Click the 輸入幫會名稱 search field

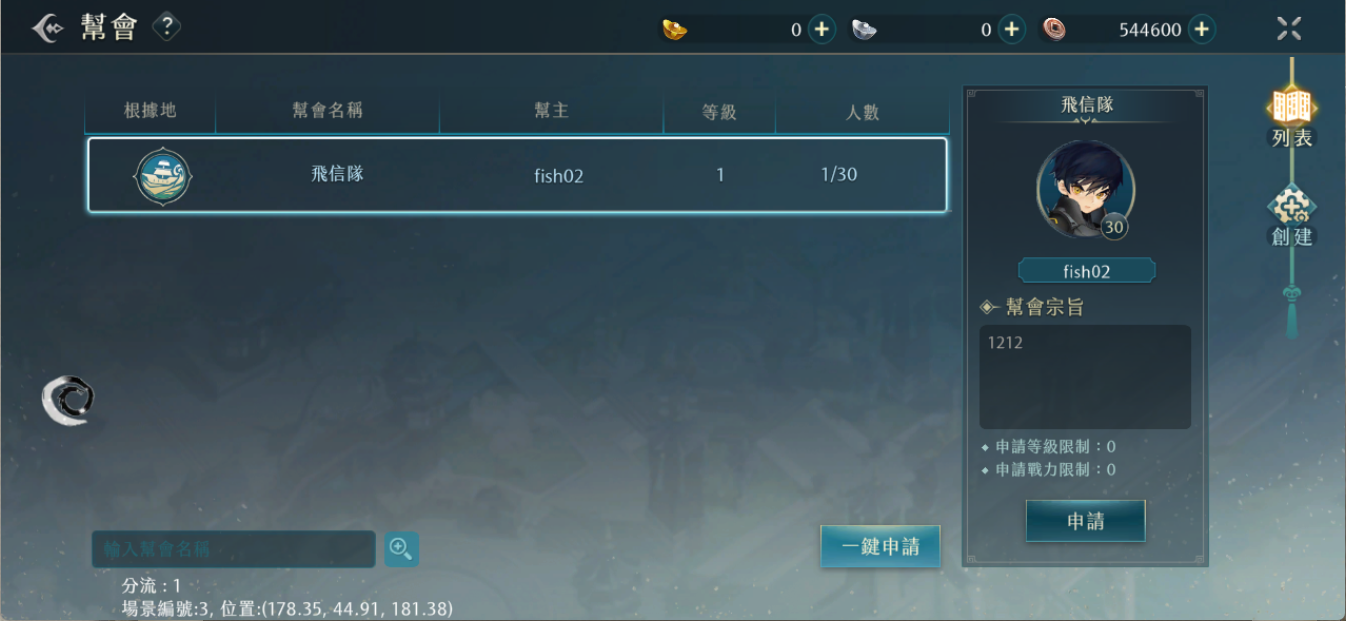tap(234, 549)
